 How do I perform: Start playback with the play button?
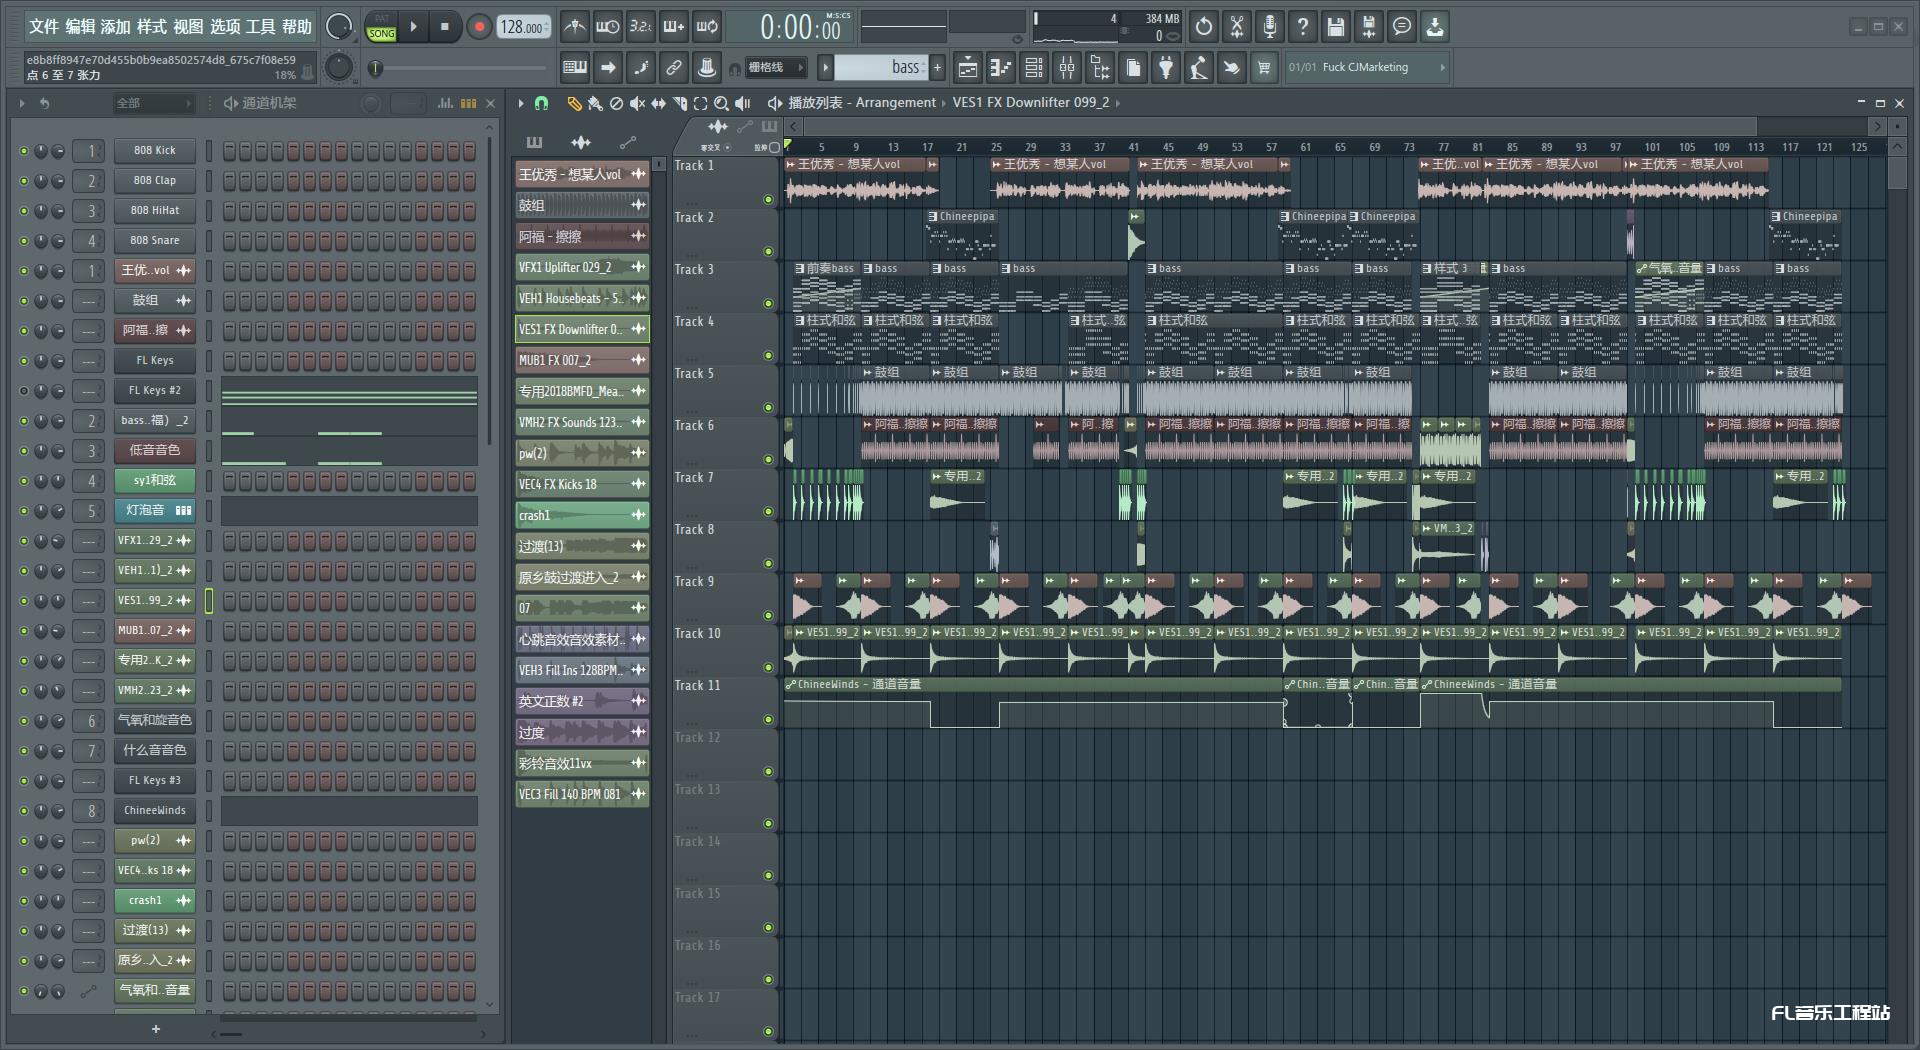pyautogui.click(x=414, y=27)
